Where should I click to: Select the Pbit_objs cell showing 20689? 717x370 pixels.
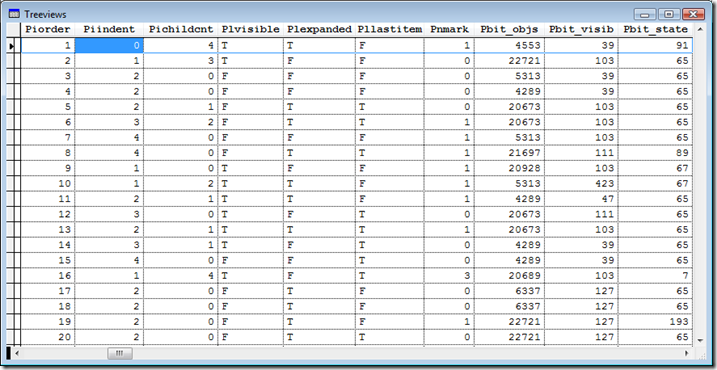pyautogui.click(x=509, y=275)
